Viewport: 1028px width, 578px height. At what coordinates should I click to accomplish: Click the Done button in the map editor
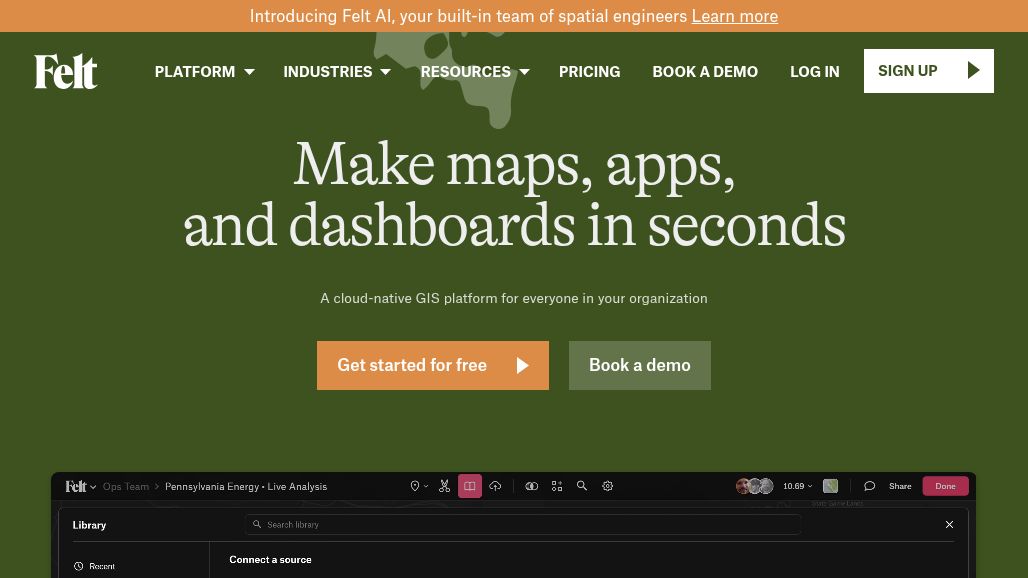click(944, 486)
